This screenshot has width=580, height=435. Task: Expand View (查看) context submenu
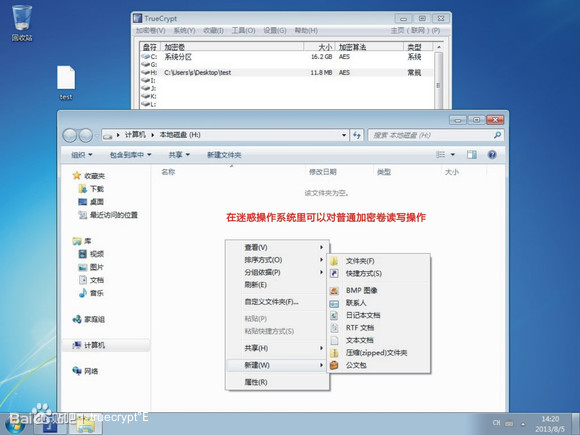pos(277,247)
